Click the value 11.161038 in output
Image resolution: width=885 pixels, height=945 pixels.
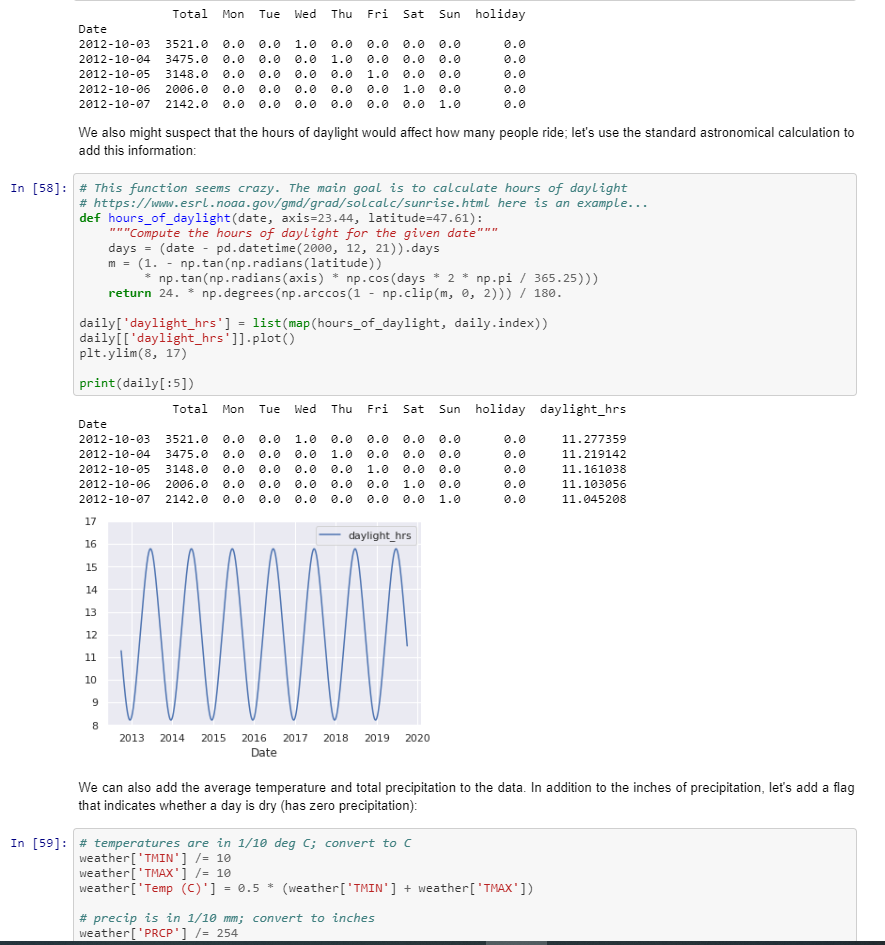pyautogui.click(x=594, y=469)
